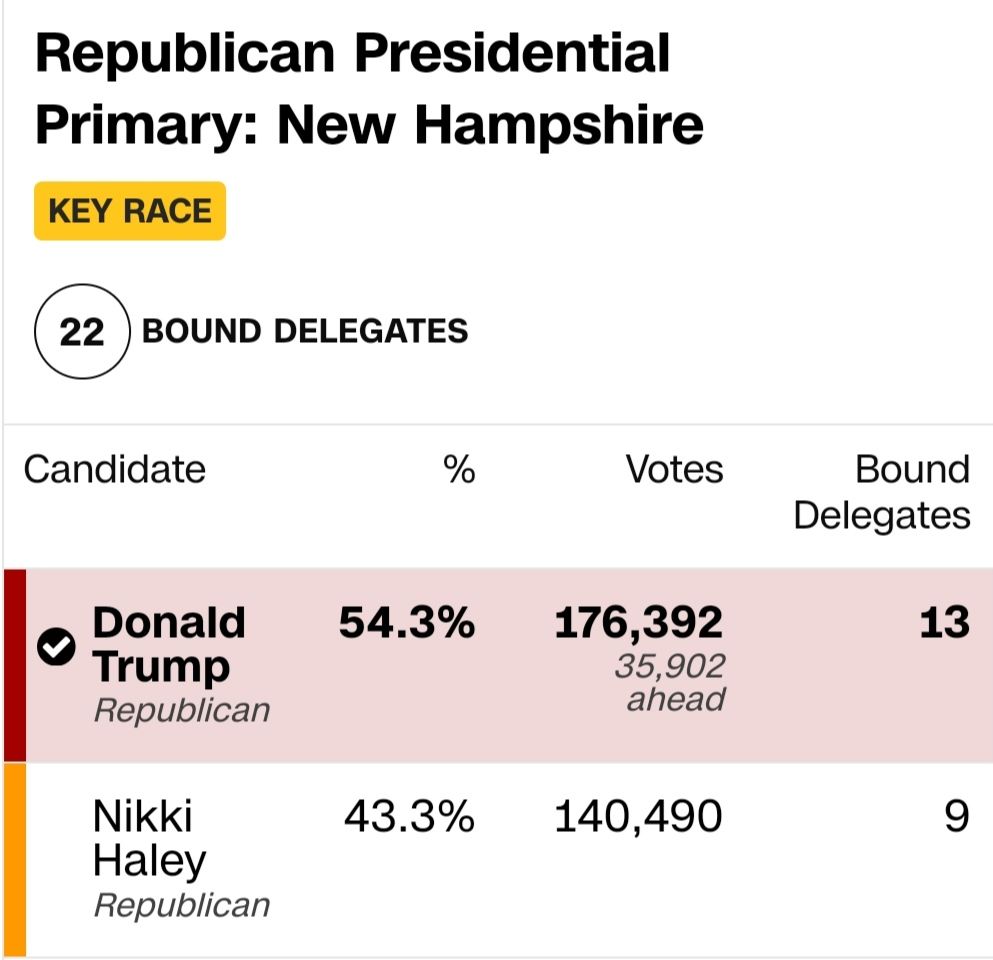Click the dark red Trump color bar
Viewport: 993px width, 960px height.
coord(14,665)
